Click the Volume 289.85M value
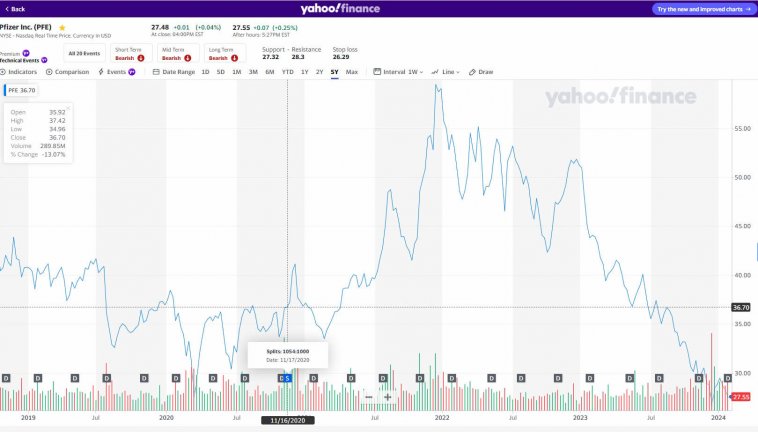 (x=53, y=146)
